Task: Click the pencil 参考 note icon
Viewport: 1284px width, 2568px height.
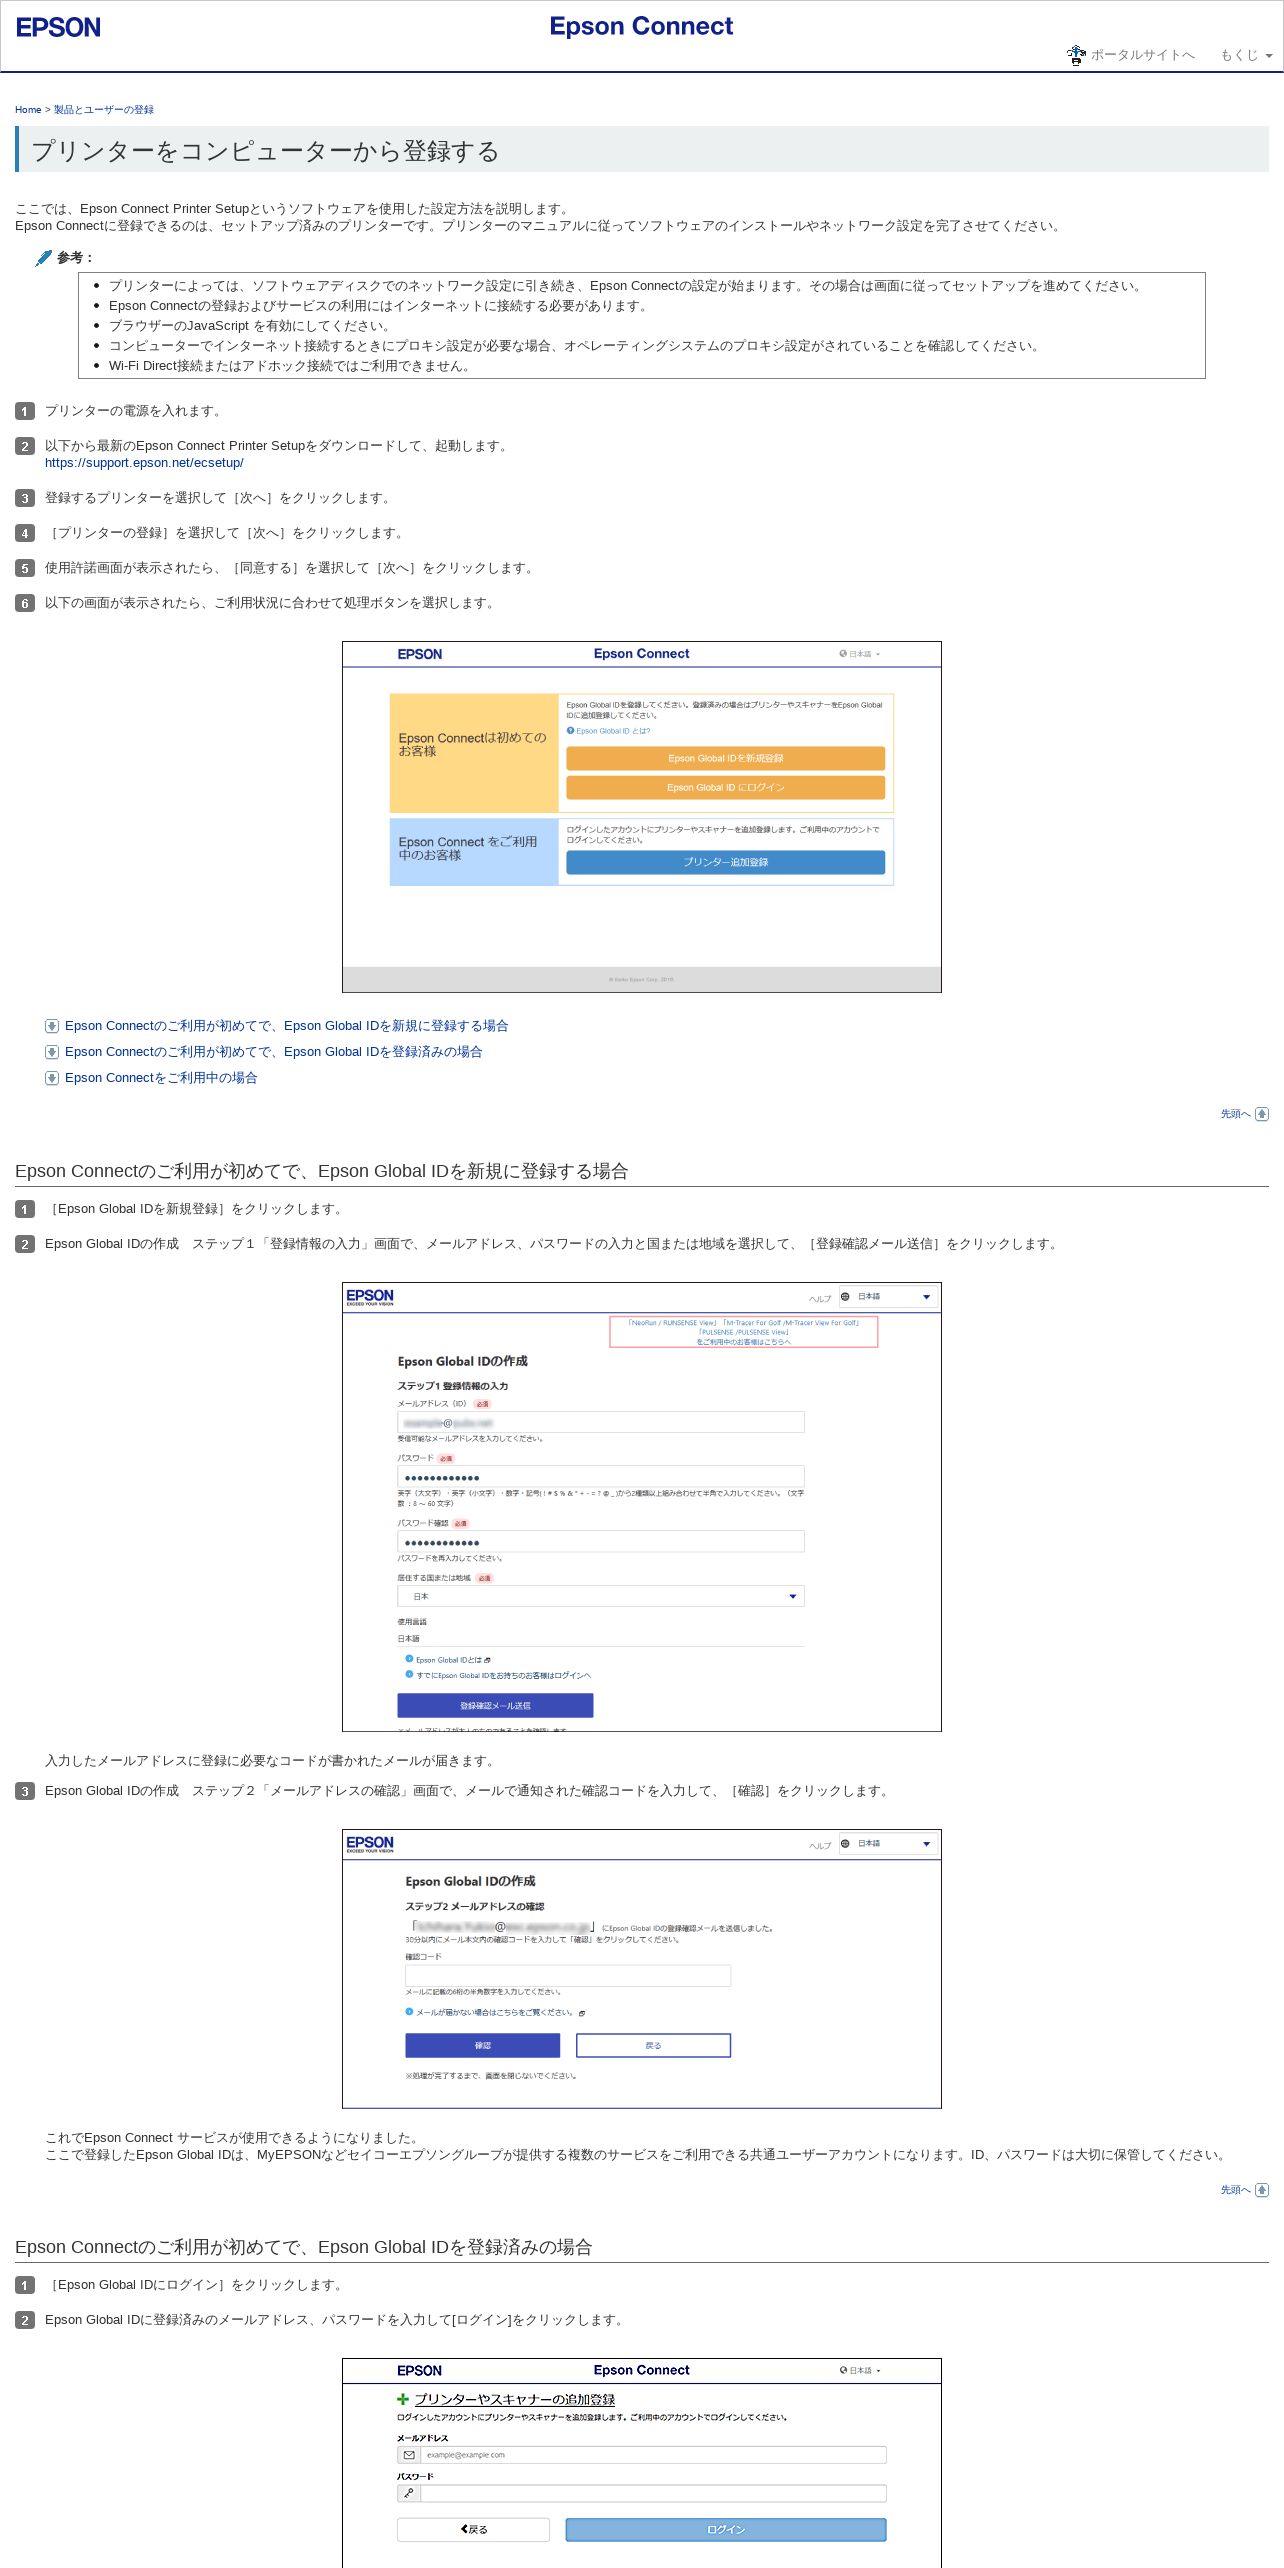Action: click(44, 258)
